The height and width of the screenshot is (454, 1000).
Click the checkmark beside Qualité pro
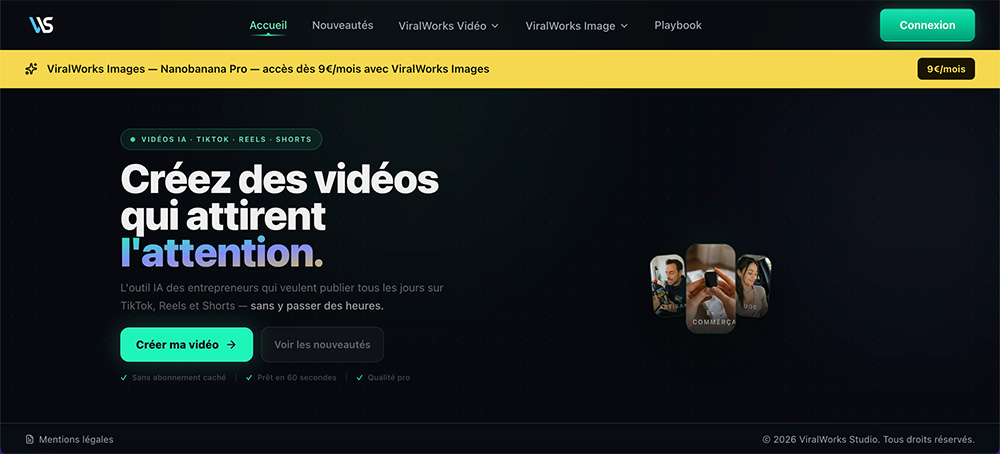tap(360, 377)
